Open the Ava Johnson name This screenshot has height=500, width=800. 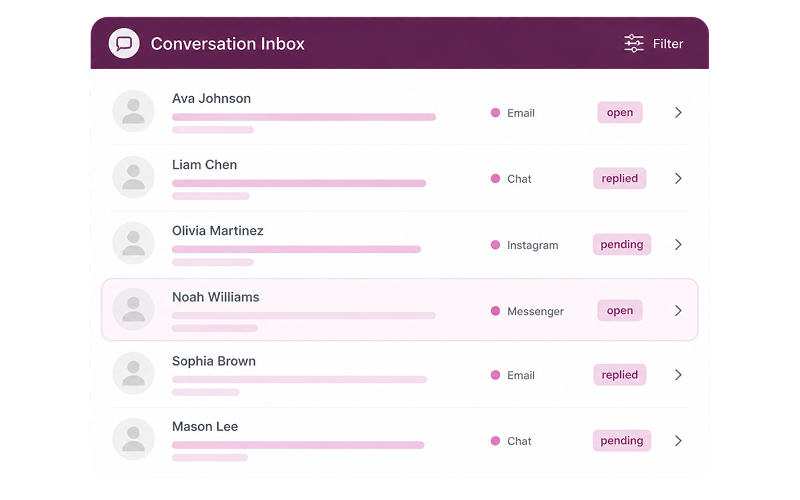pos(211,98)
